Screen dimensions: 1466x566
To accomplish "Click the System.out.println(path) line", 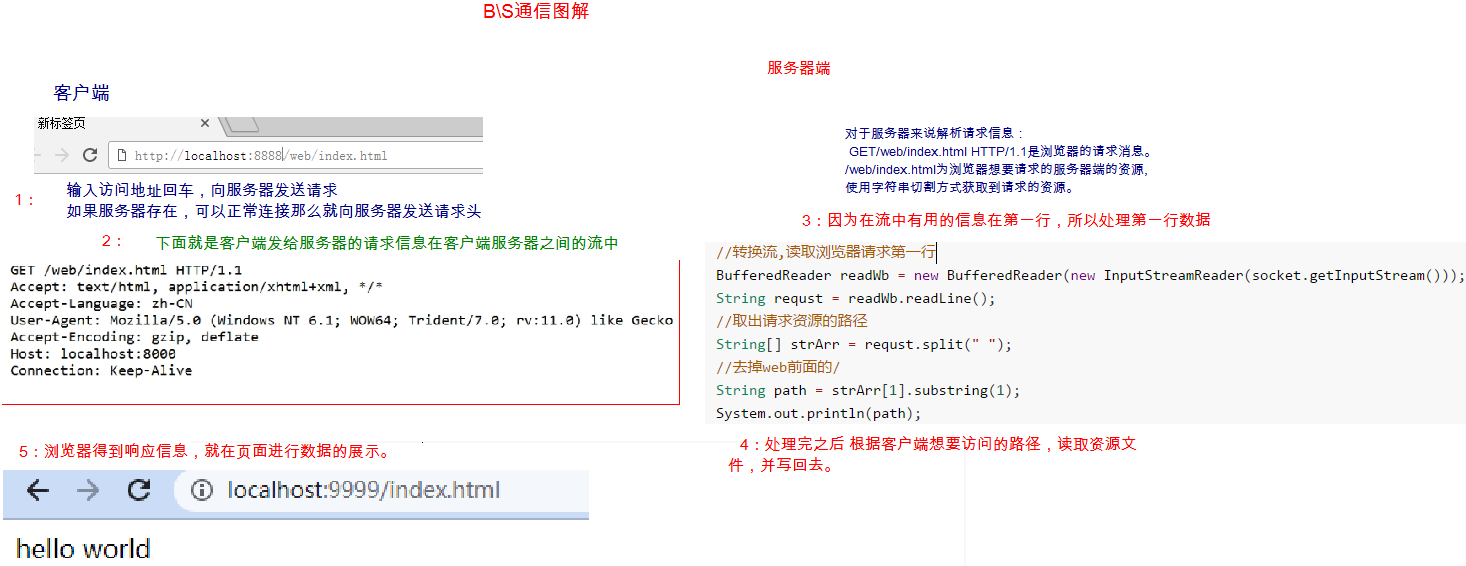I will pos(818,413).
